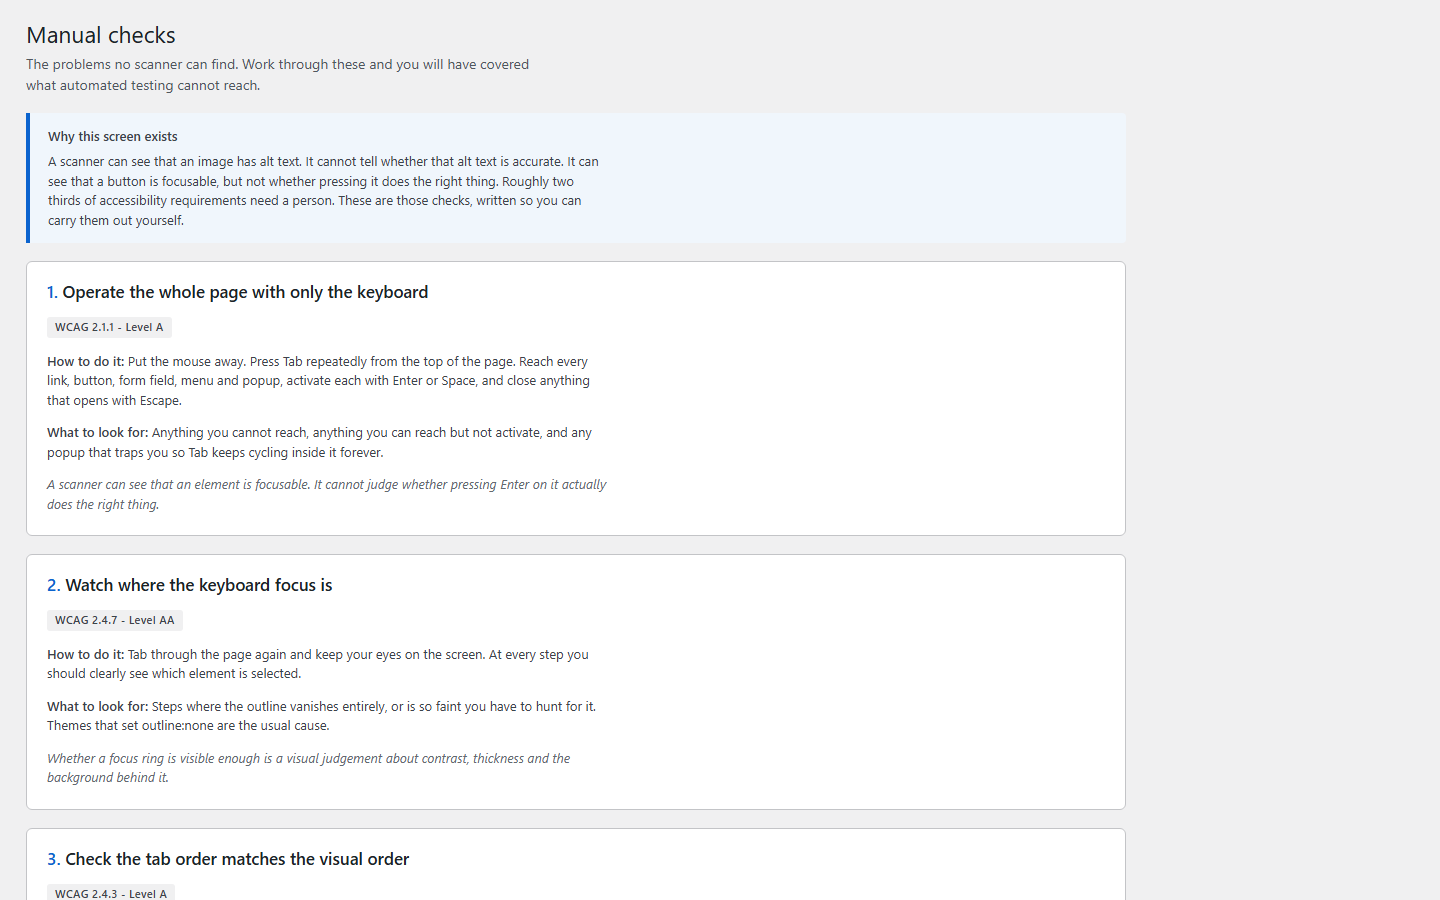Click the blue number 1 in first heading

(52, 292)
